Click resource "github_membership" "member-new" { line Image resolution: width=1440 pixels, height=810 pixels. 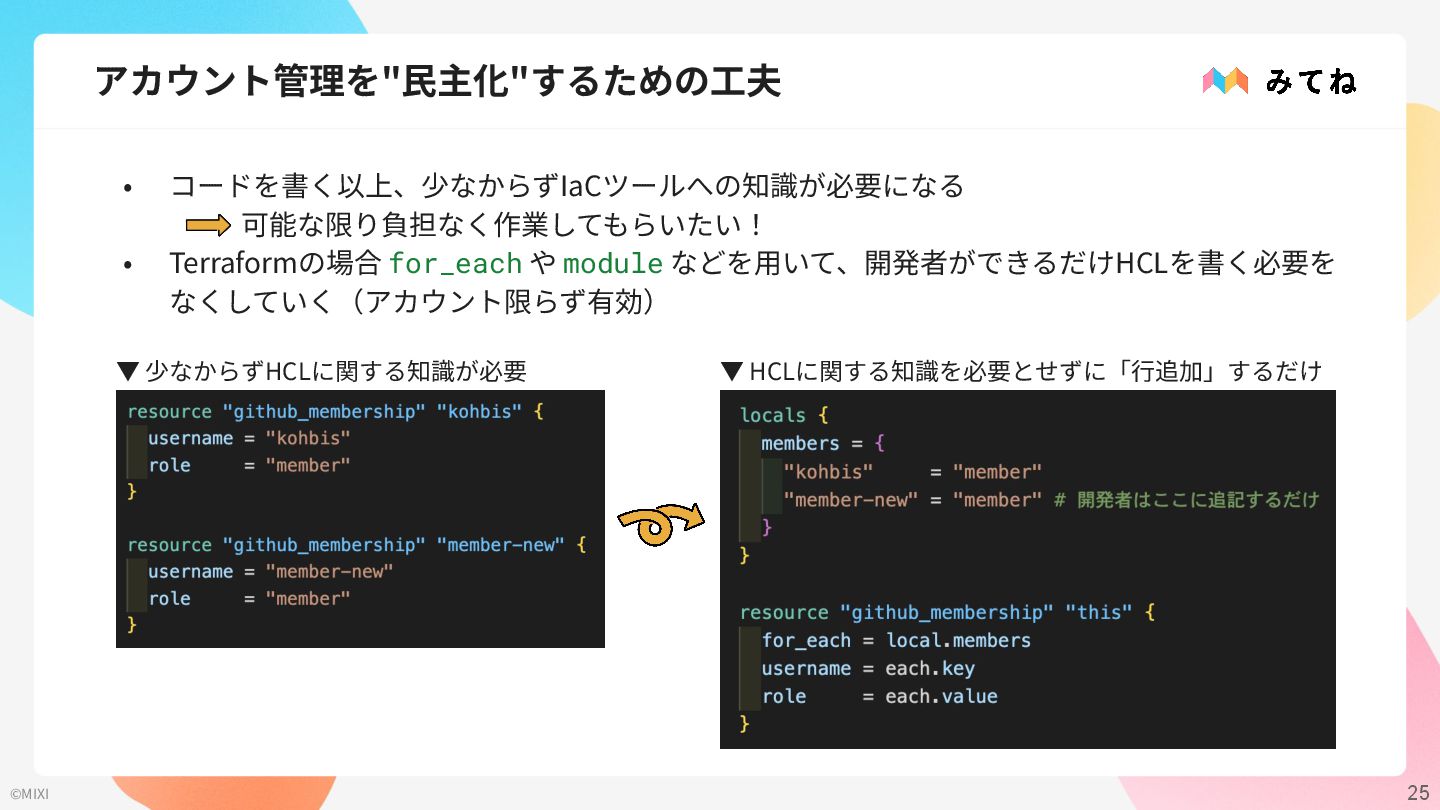(x=357, y=545)
